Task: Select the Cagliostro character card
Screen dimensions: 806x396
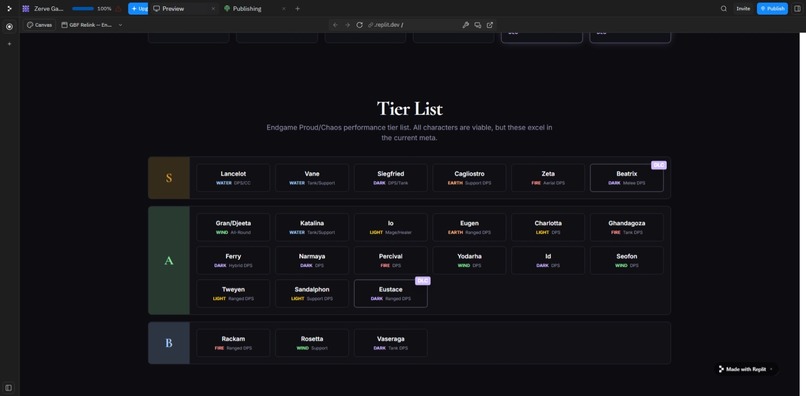Action: pos(469,178)
